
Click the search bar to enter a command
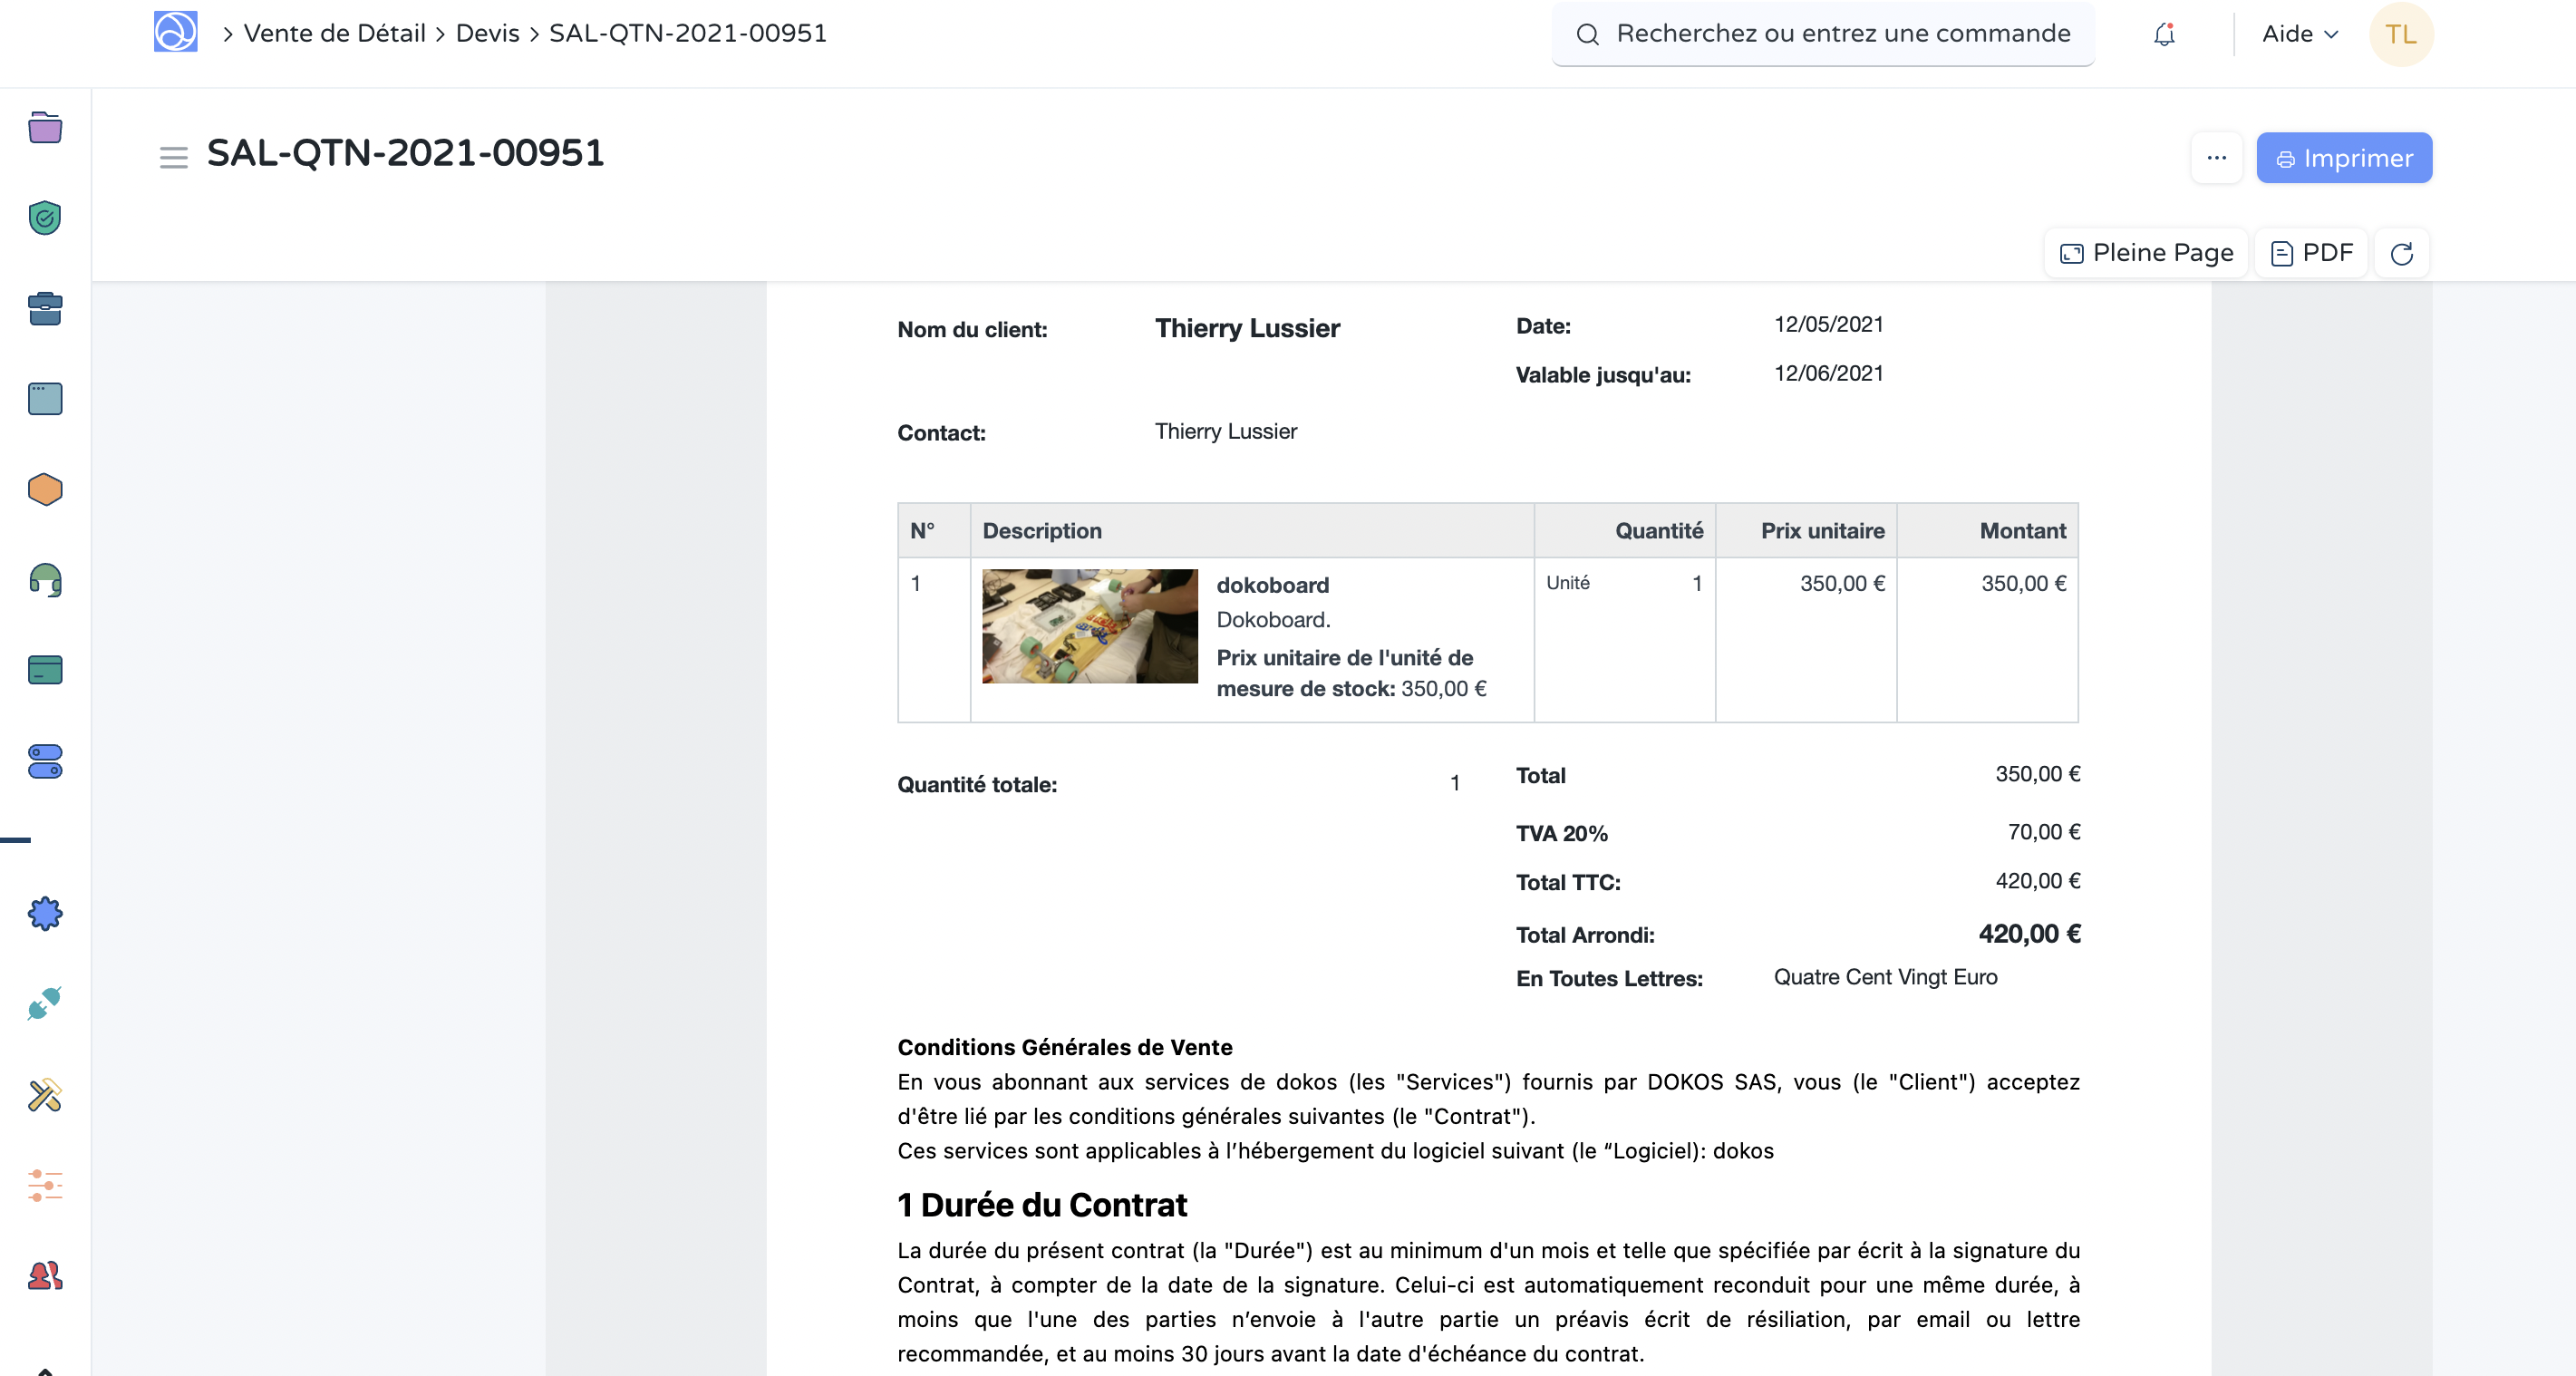point(1820,33)
